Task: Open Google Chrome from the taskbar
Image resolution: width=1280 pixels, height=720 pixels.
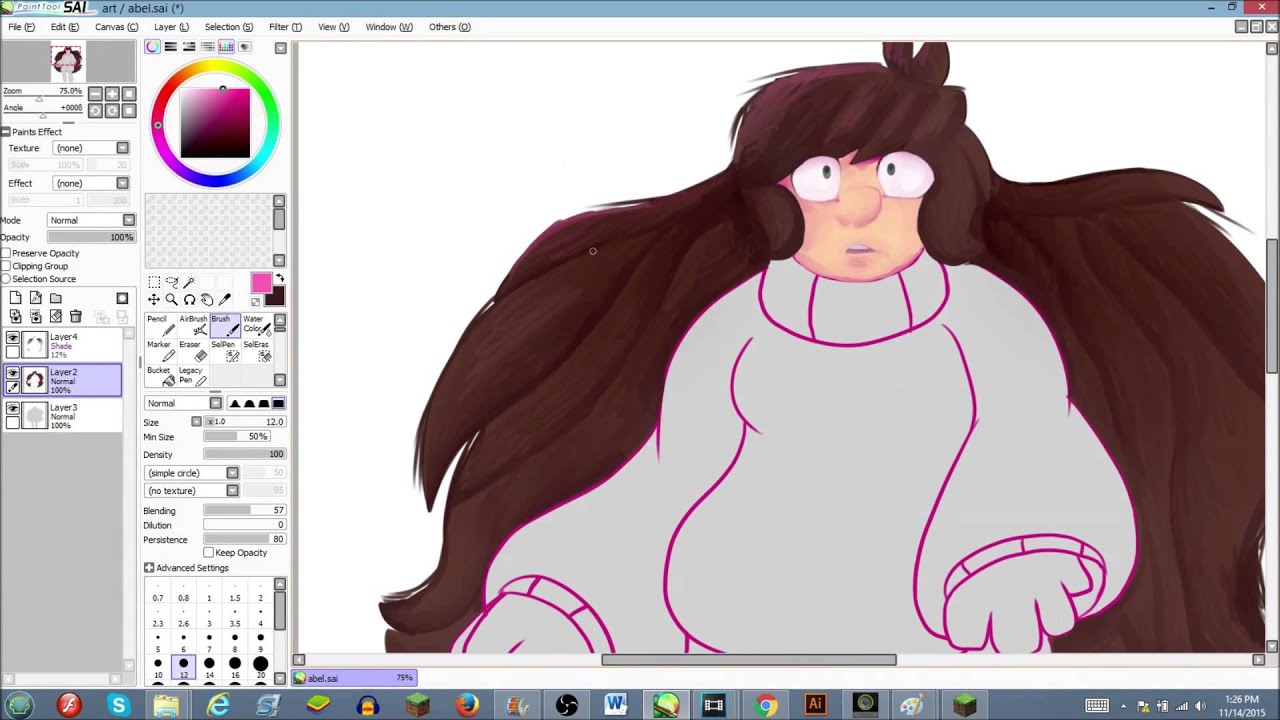Action: 765,706
